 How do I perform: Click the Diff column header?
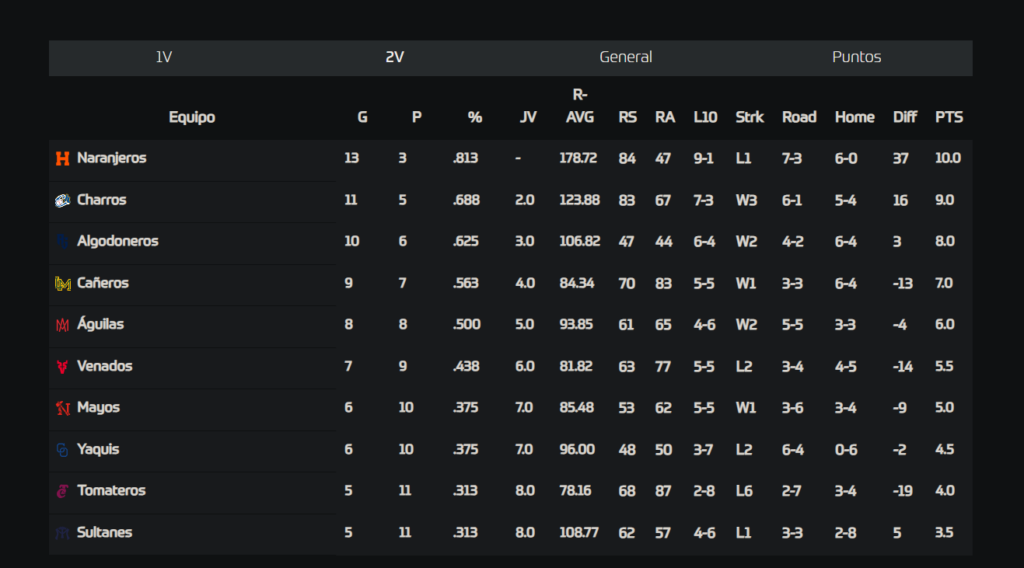[x=904, y=118]
